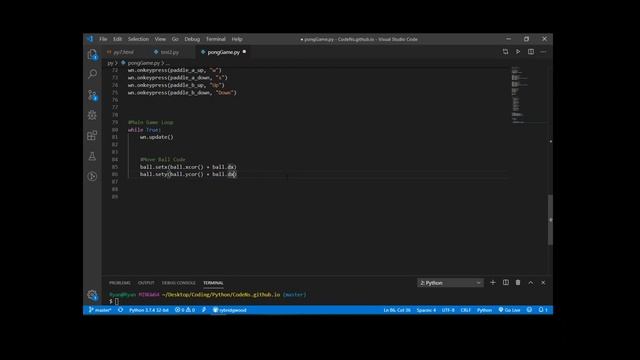Open the Explorer view in the activity bar
This screenshot has width=640, height=360.
click(92, 54)
